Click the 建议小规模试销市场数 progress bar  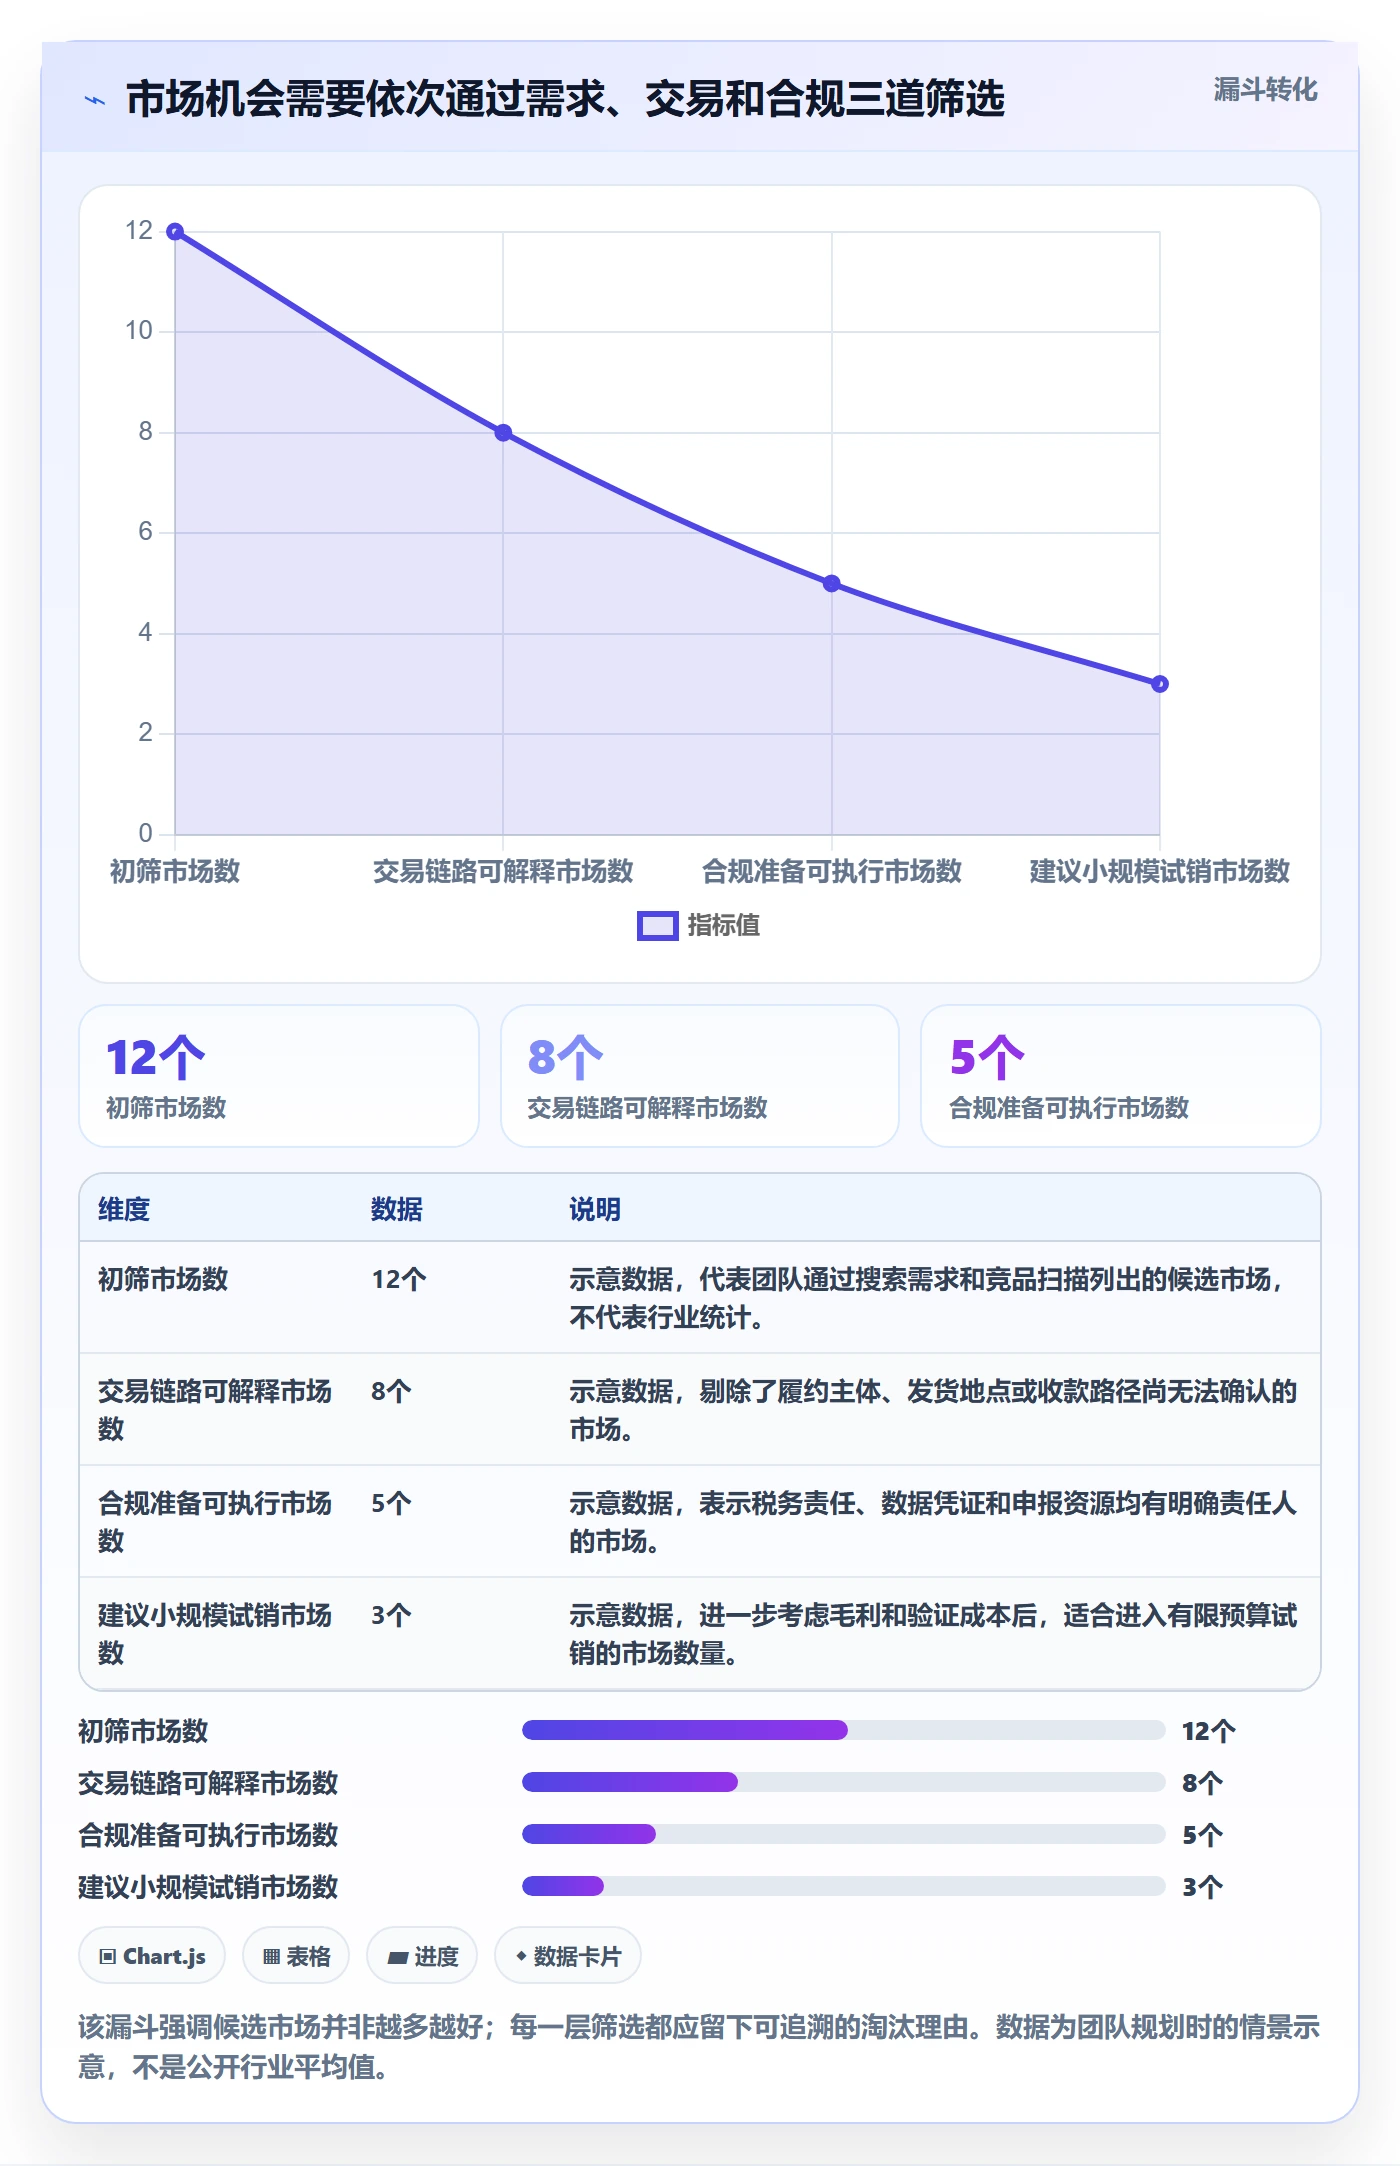(x=844, y=1886)
